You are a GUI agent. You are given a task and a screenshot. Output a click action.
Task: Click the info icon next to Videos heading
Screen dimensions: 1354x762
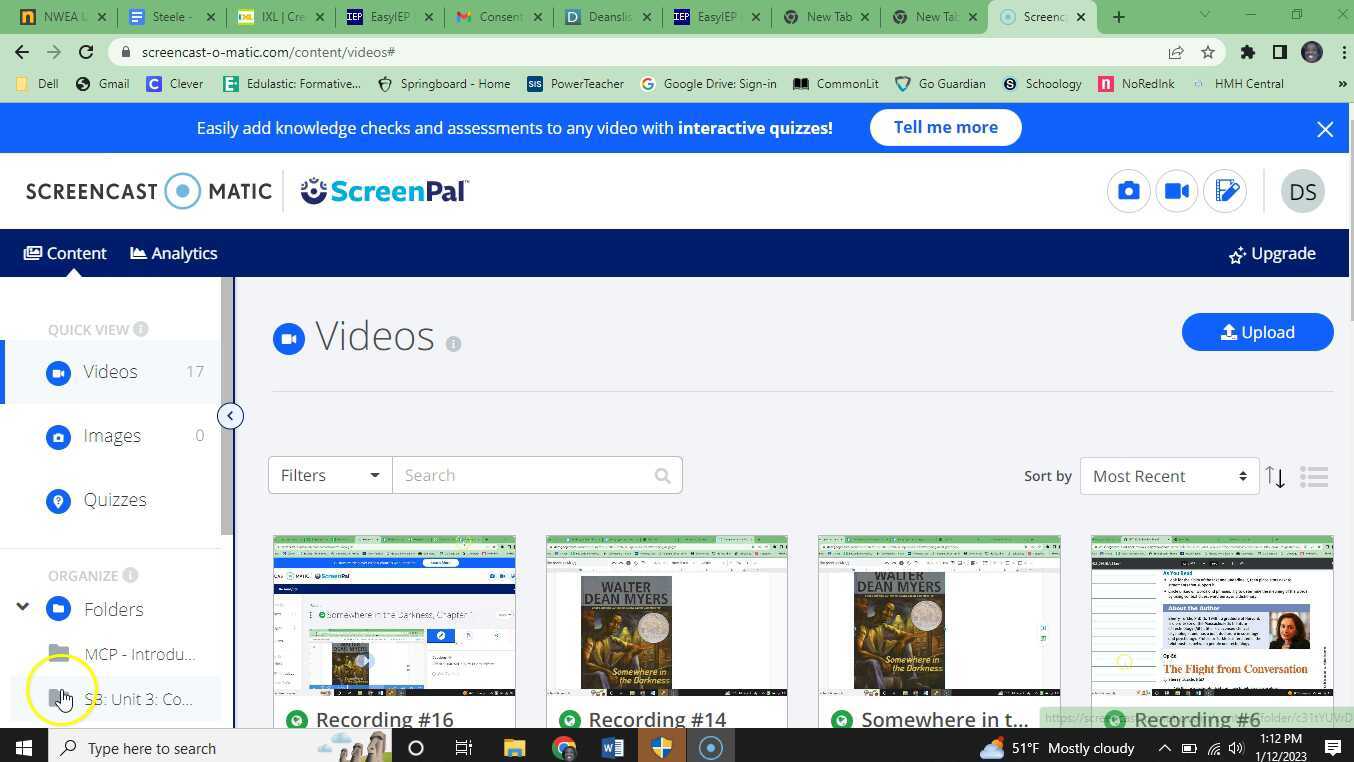click(x=453, y=344)
